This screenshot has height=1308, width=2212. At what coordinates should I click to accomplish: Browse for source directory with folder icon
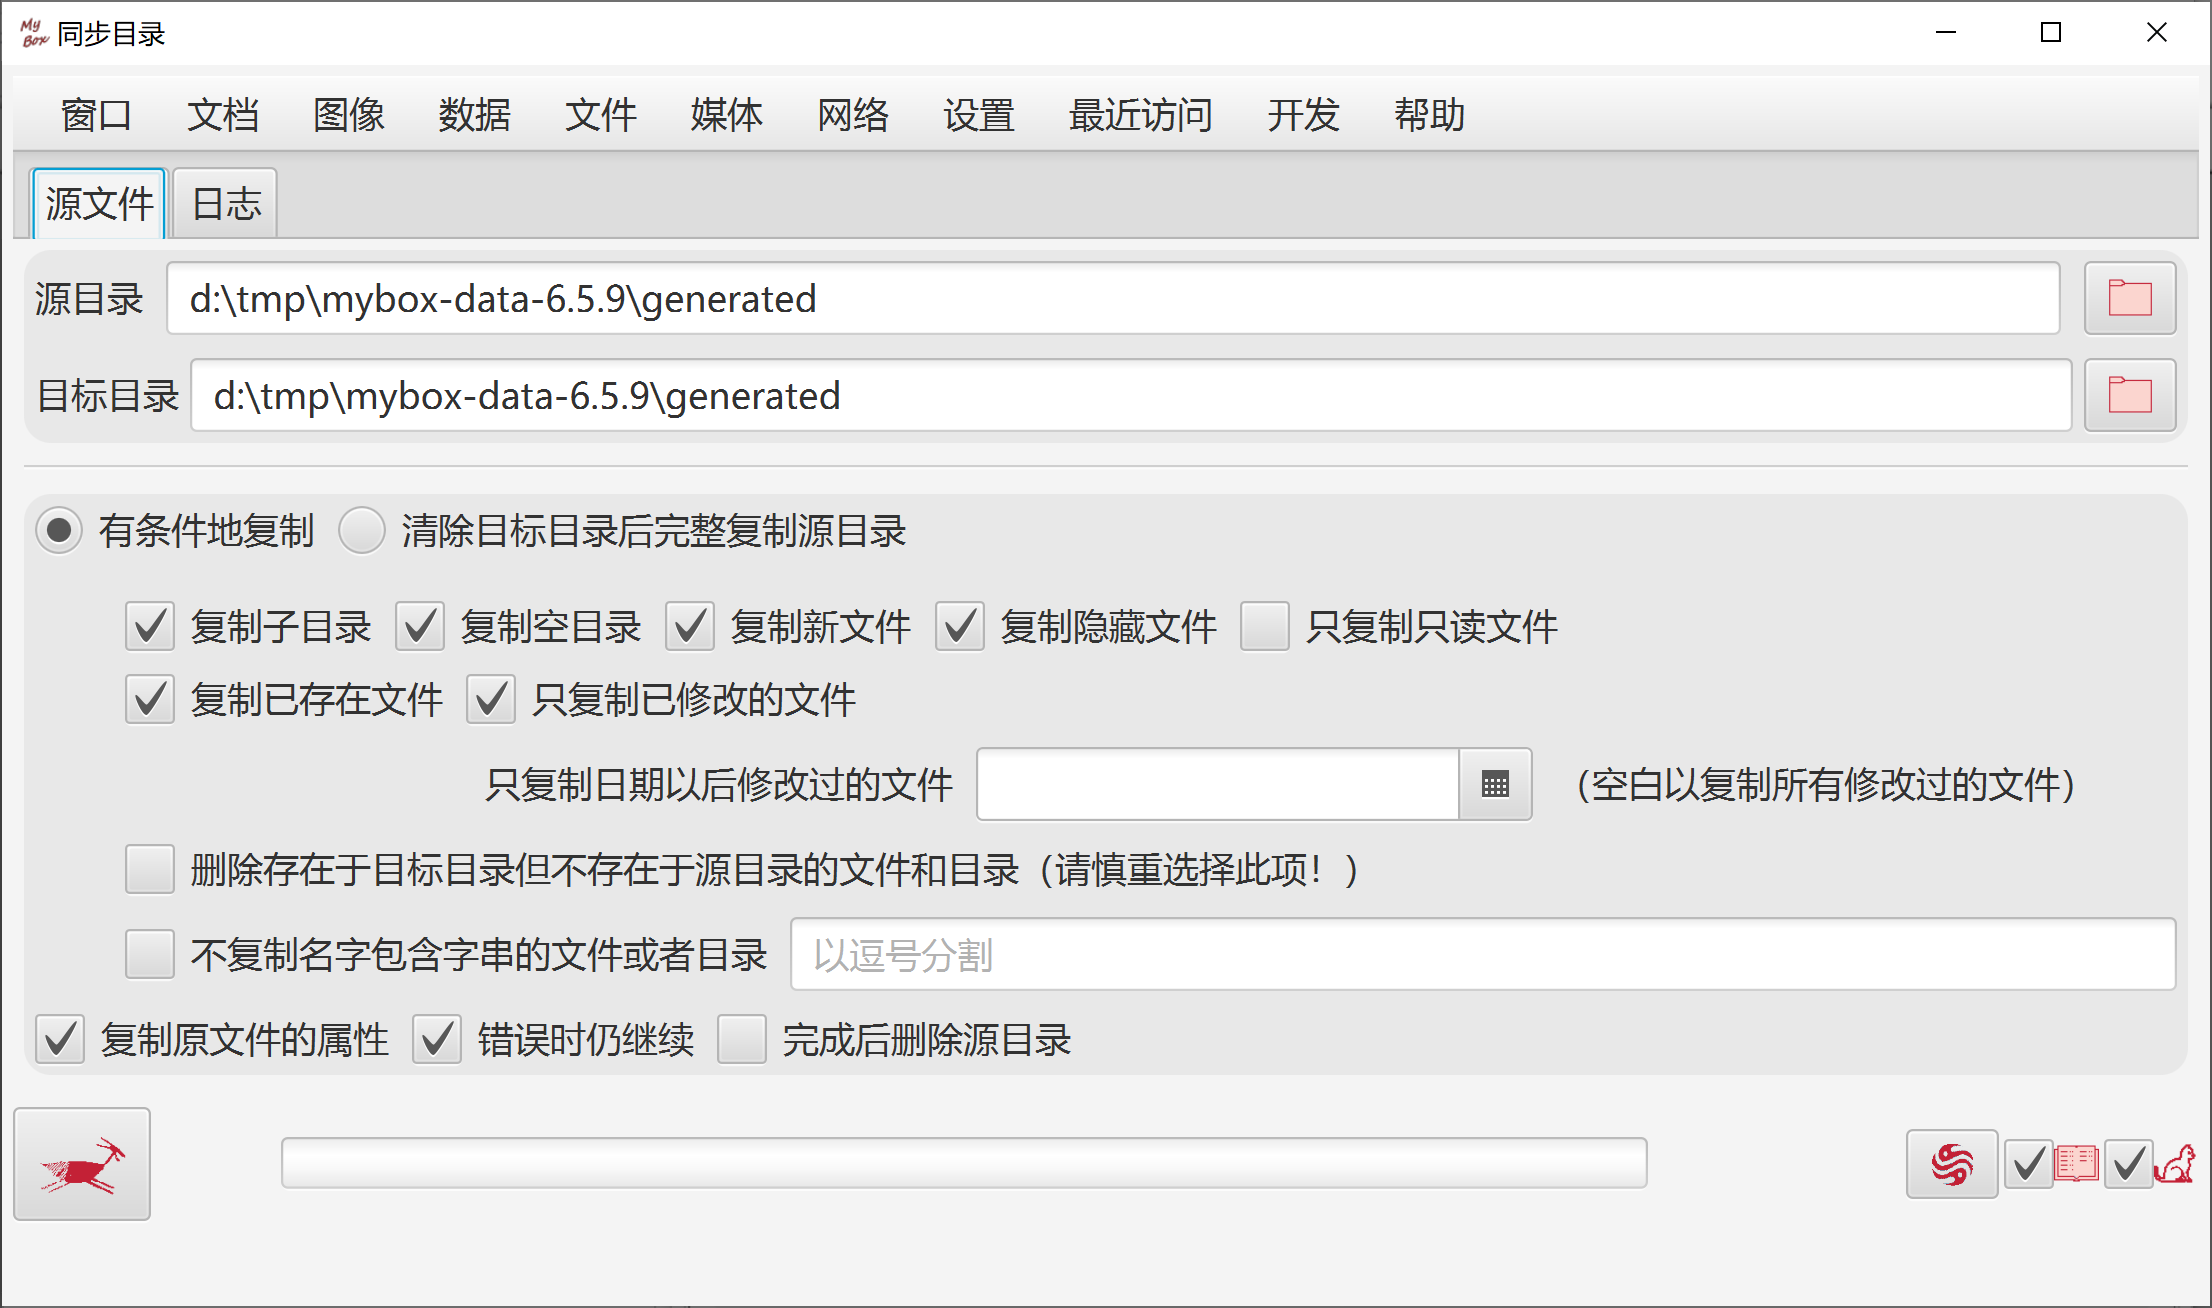2130,298
